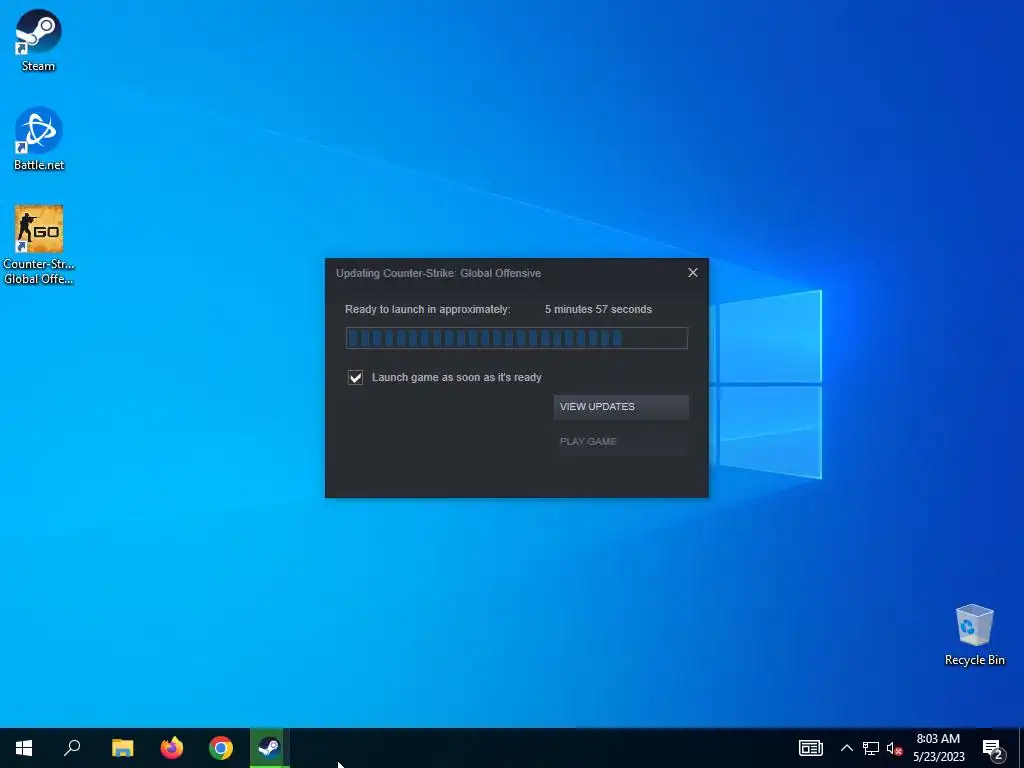Click the muted volume tray icon
The width and height of the screenshot is (1024, 768).
click(894, 748)
